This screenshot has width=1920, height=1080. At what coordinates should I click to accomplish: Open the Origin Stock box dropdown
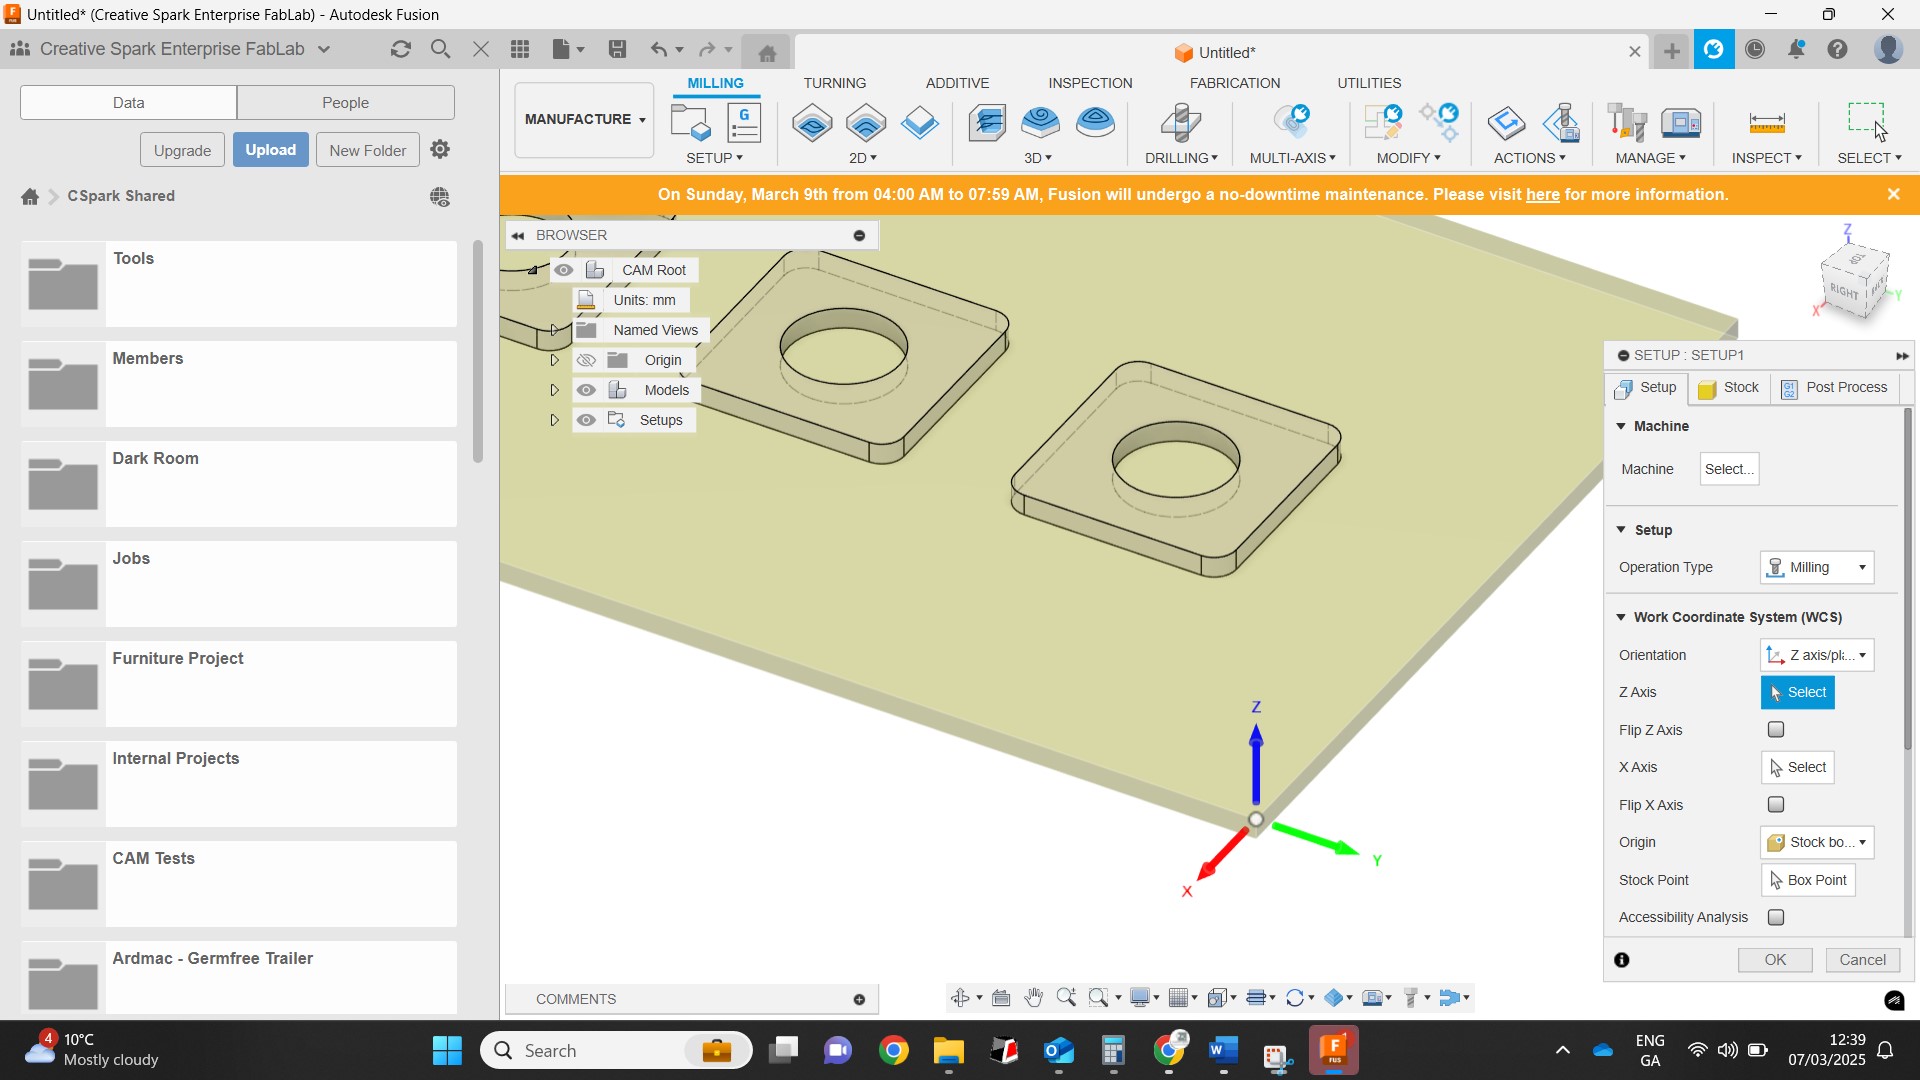[x=1817, y=842]
